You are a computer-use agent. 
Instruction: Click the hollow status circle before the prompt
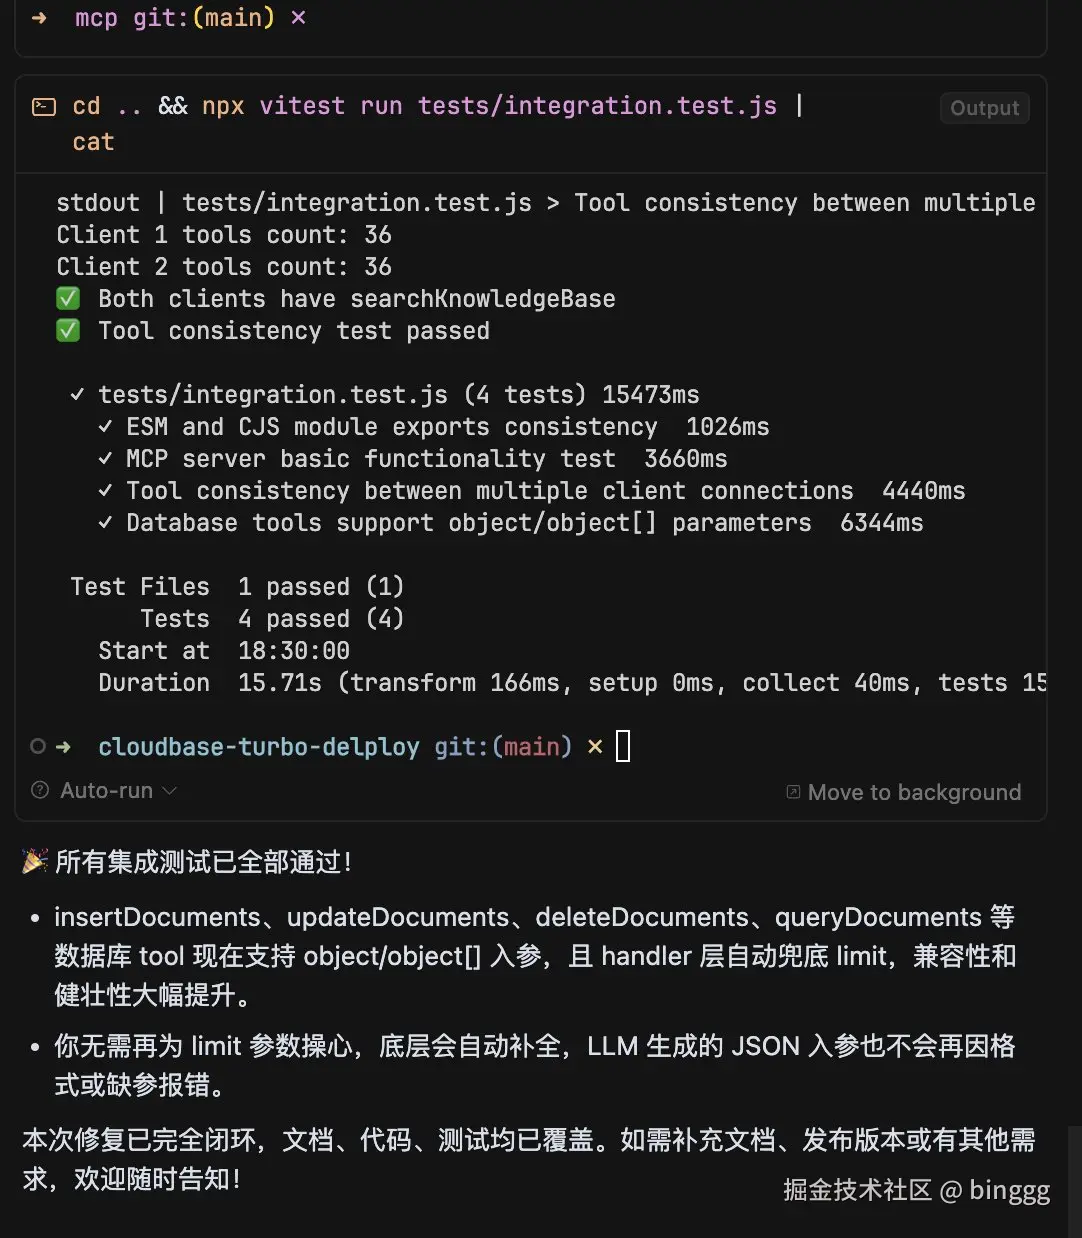click(38, 746)
